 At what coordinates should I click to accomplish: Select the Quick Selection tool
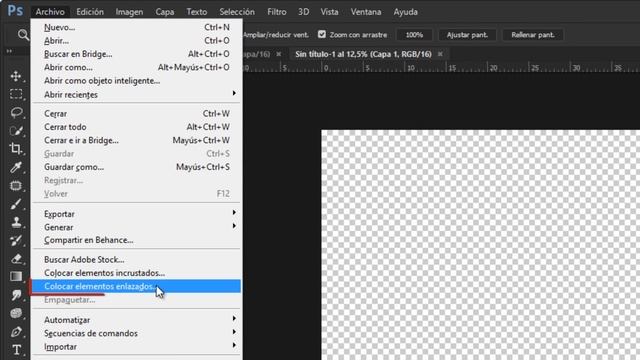16,131
